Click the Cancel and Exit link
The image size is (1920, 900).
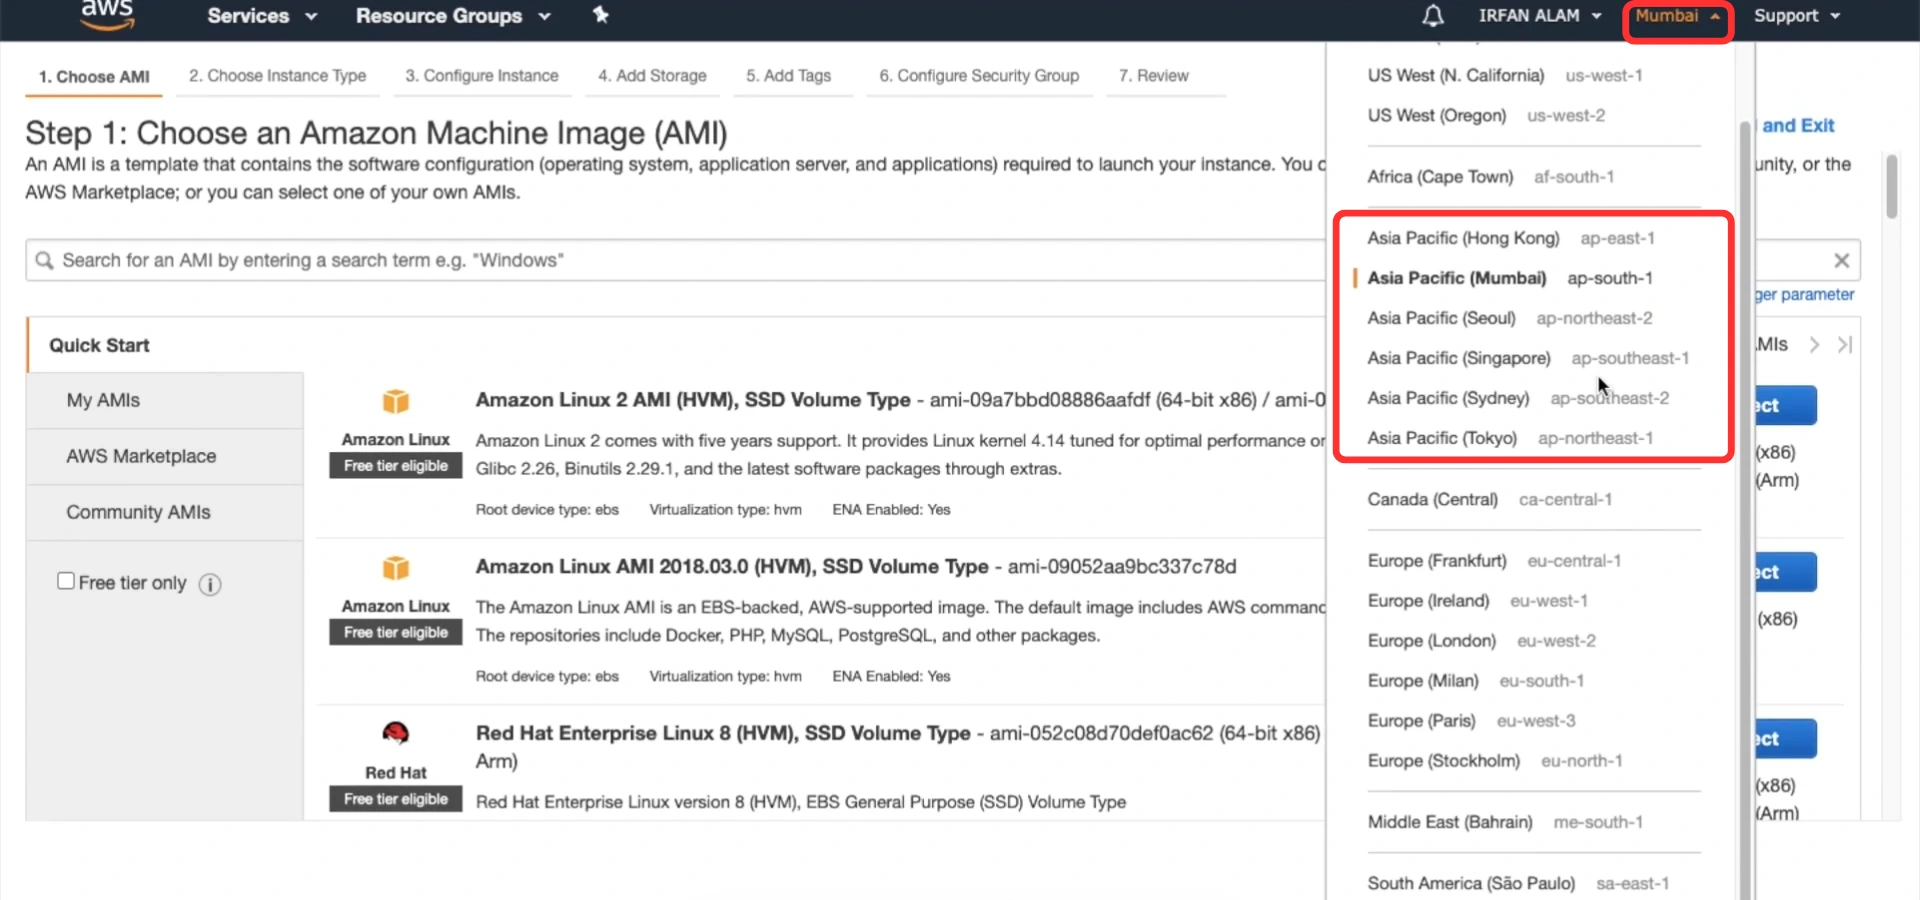point(1798,126)
